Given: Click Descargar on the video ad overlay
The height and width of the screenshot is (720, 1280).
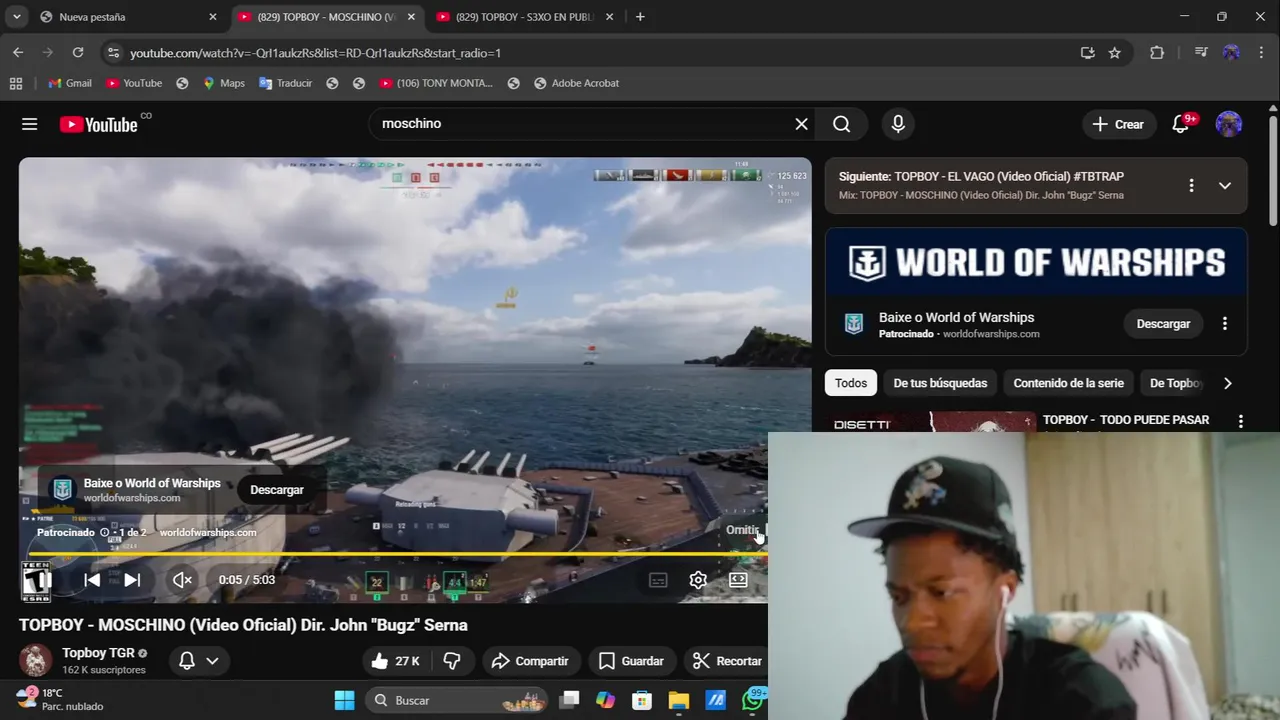Looking at the screenshot, I should [x=277, y=490].
